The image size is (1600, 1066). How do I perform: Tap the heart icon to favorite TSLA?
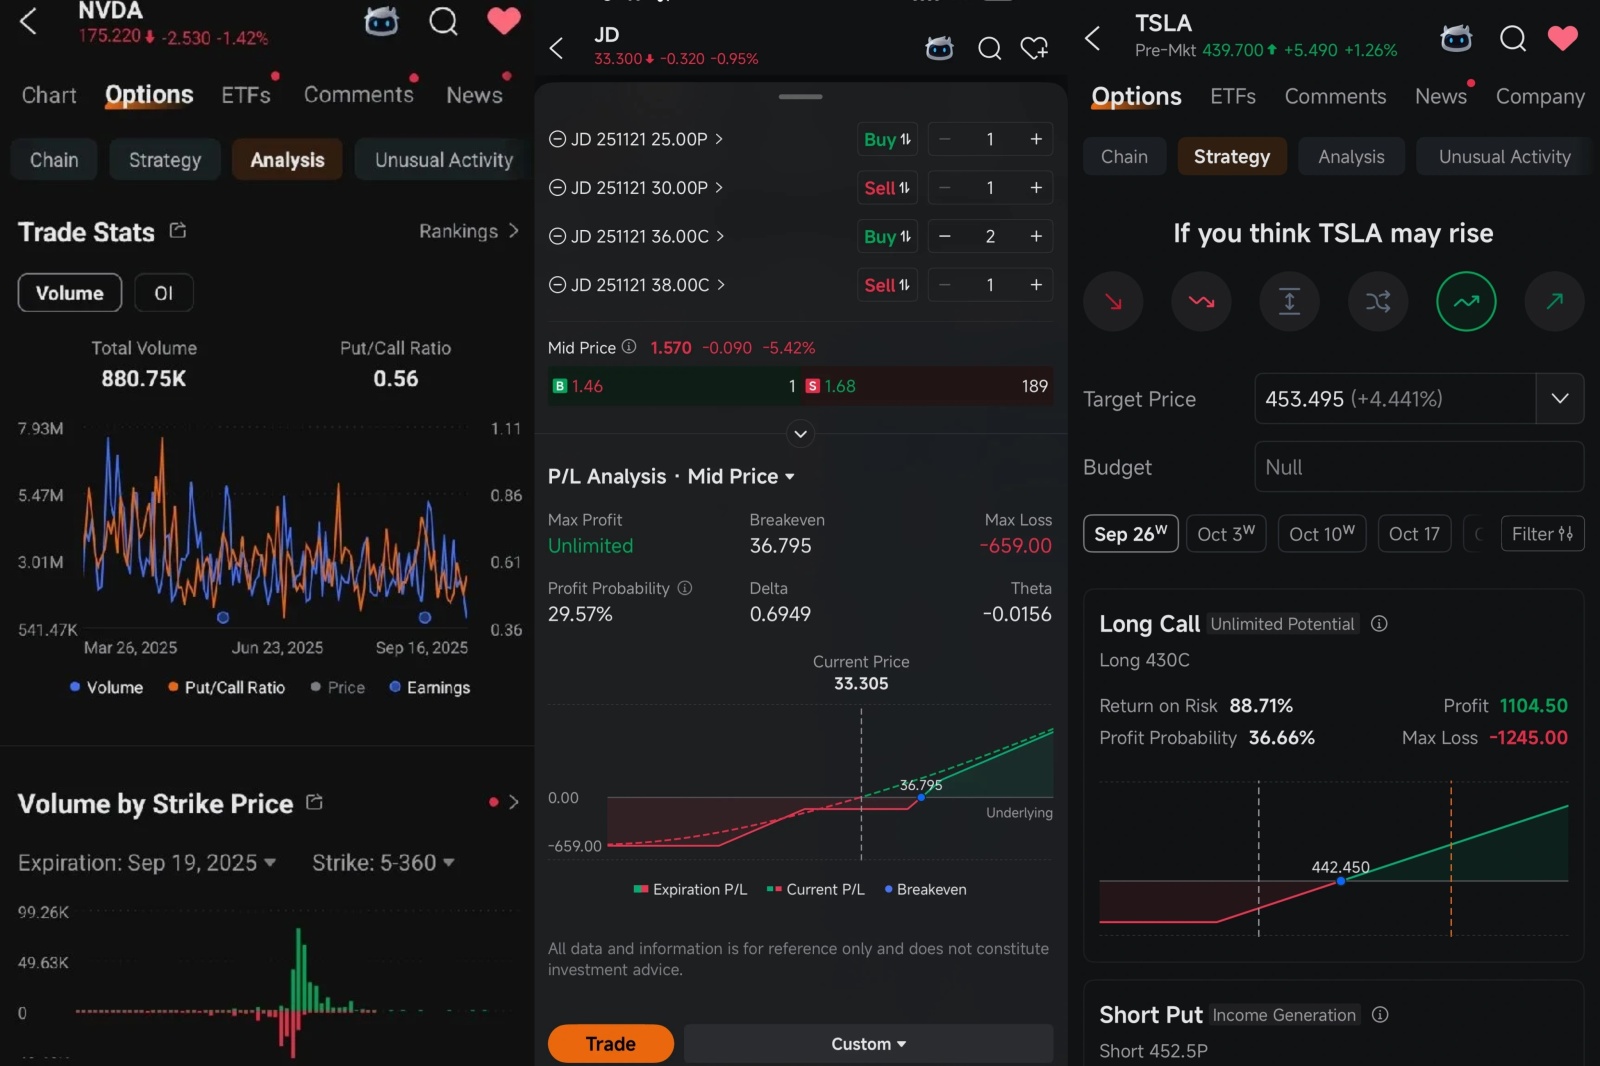click(1563, 39)
